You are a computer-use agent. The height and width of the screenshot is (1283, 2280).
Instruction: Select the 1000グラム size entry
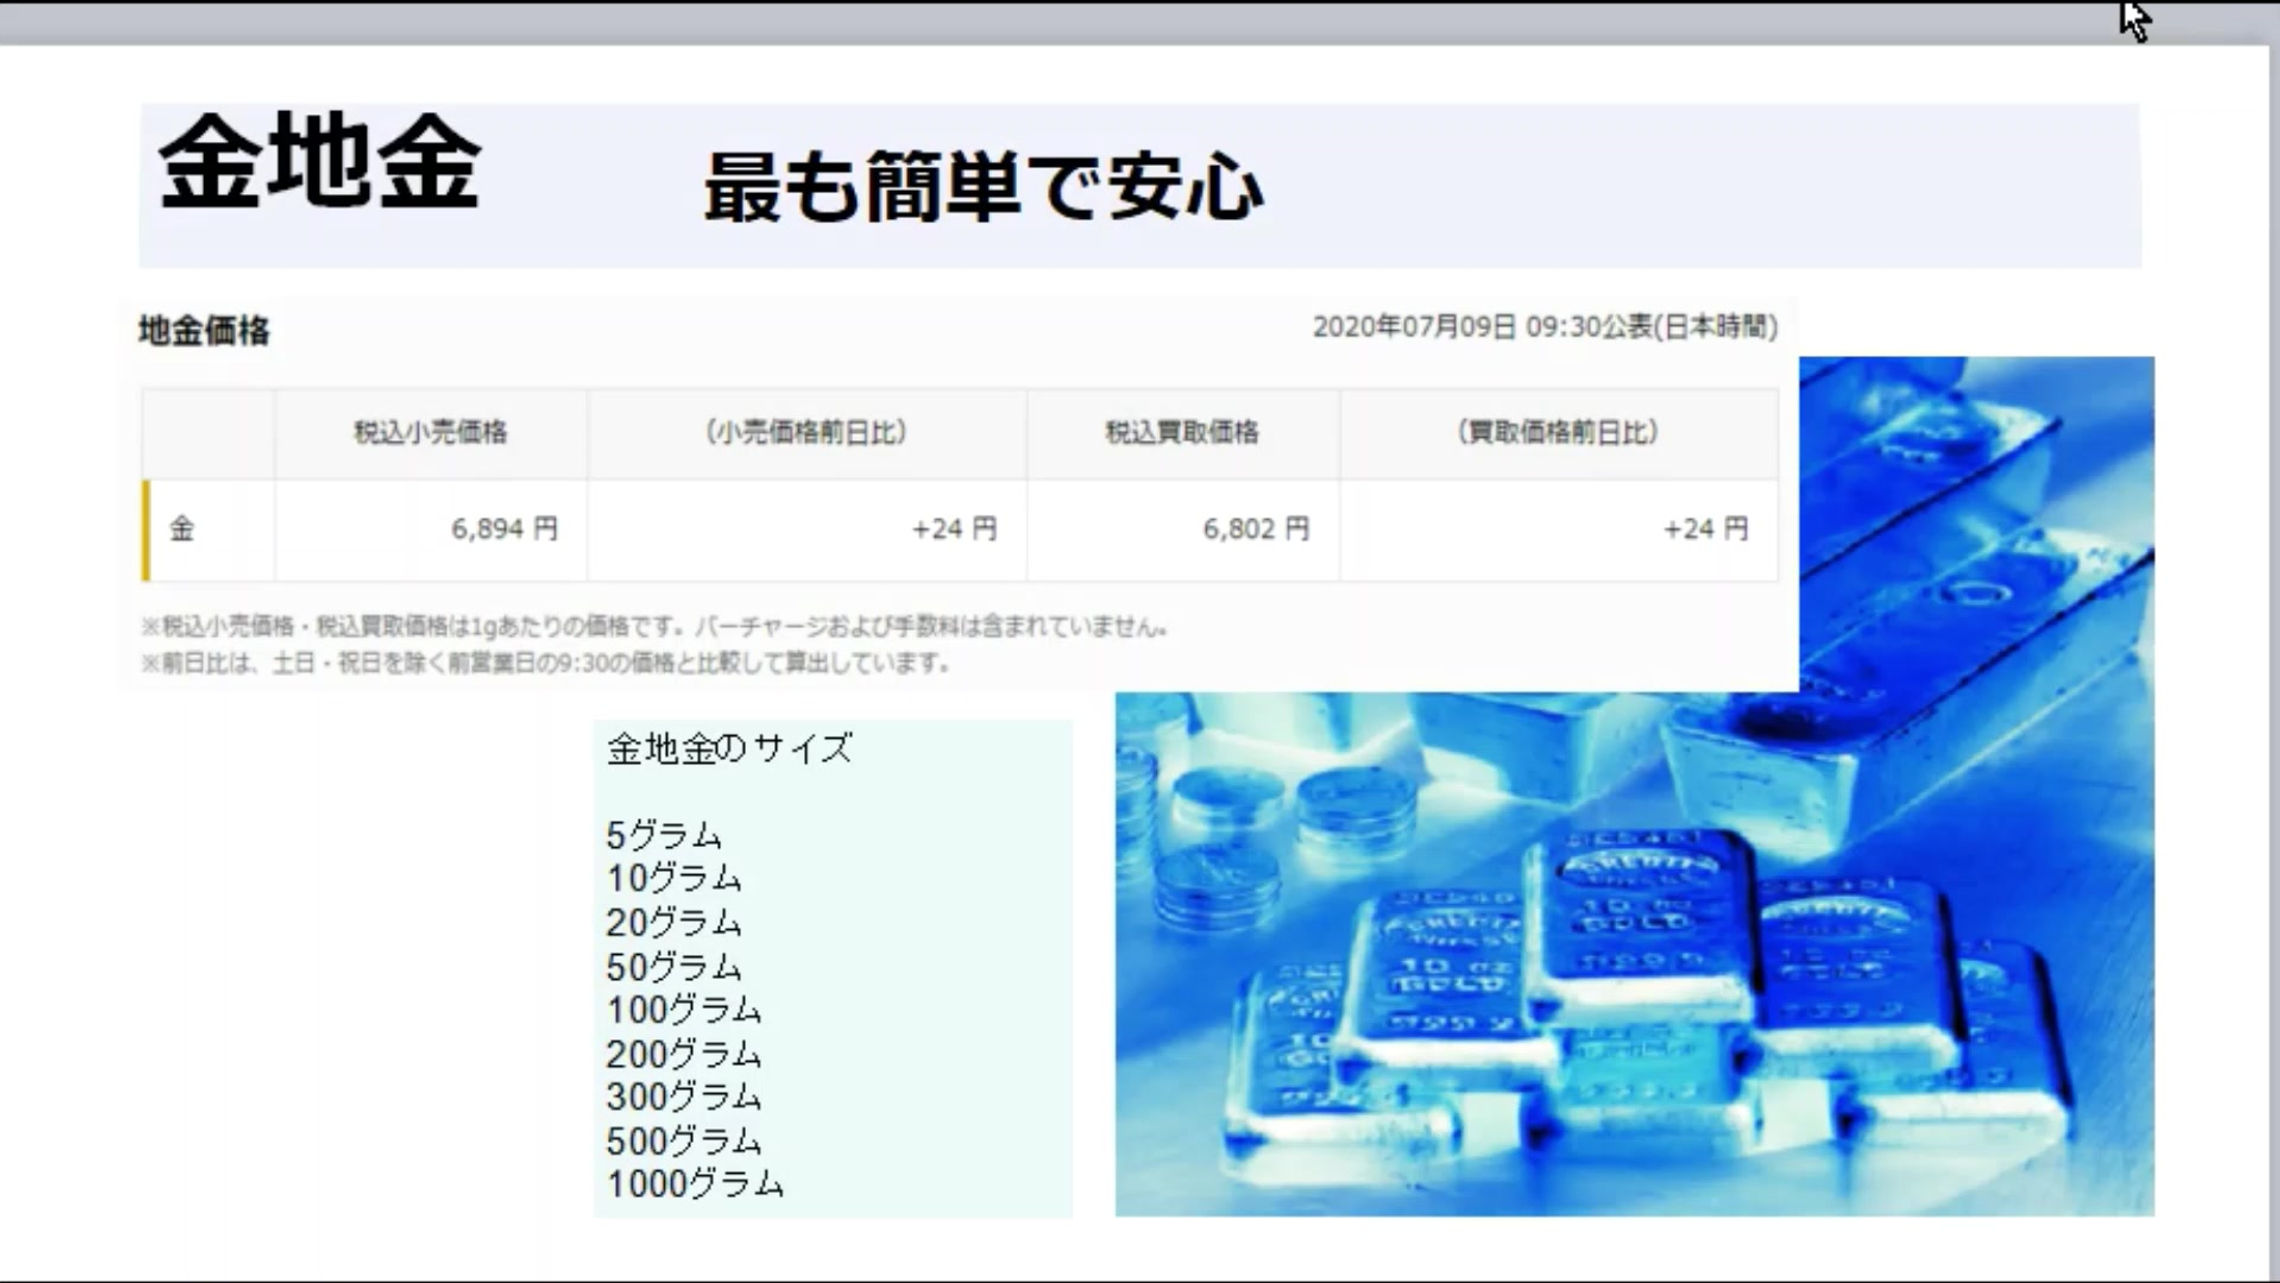pos(695,1184)
